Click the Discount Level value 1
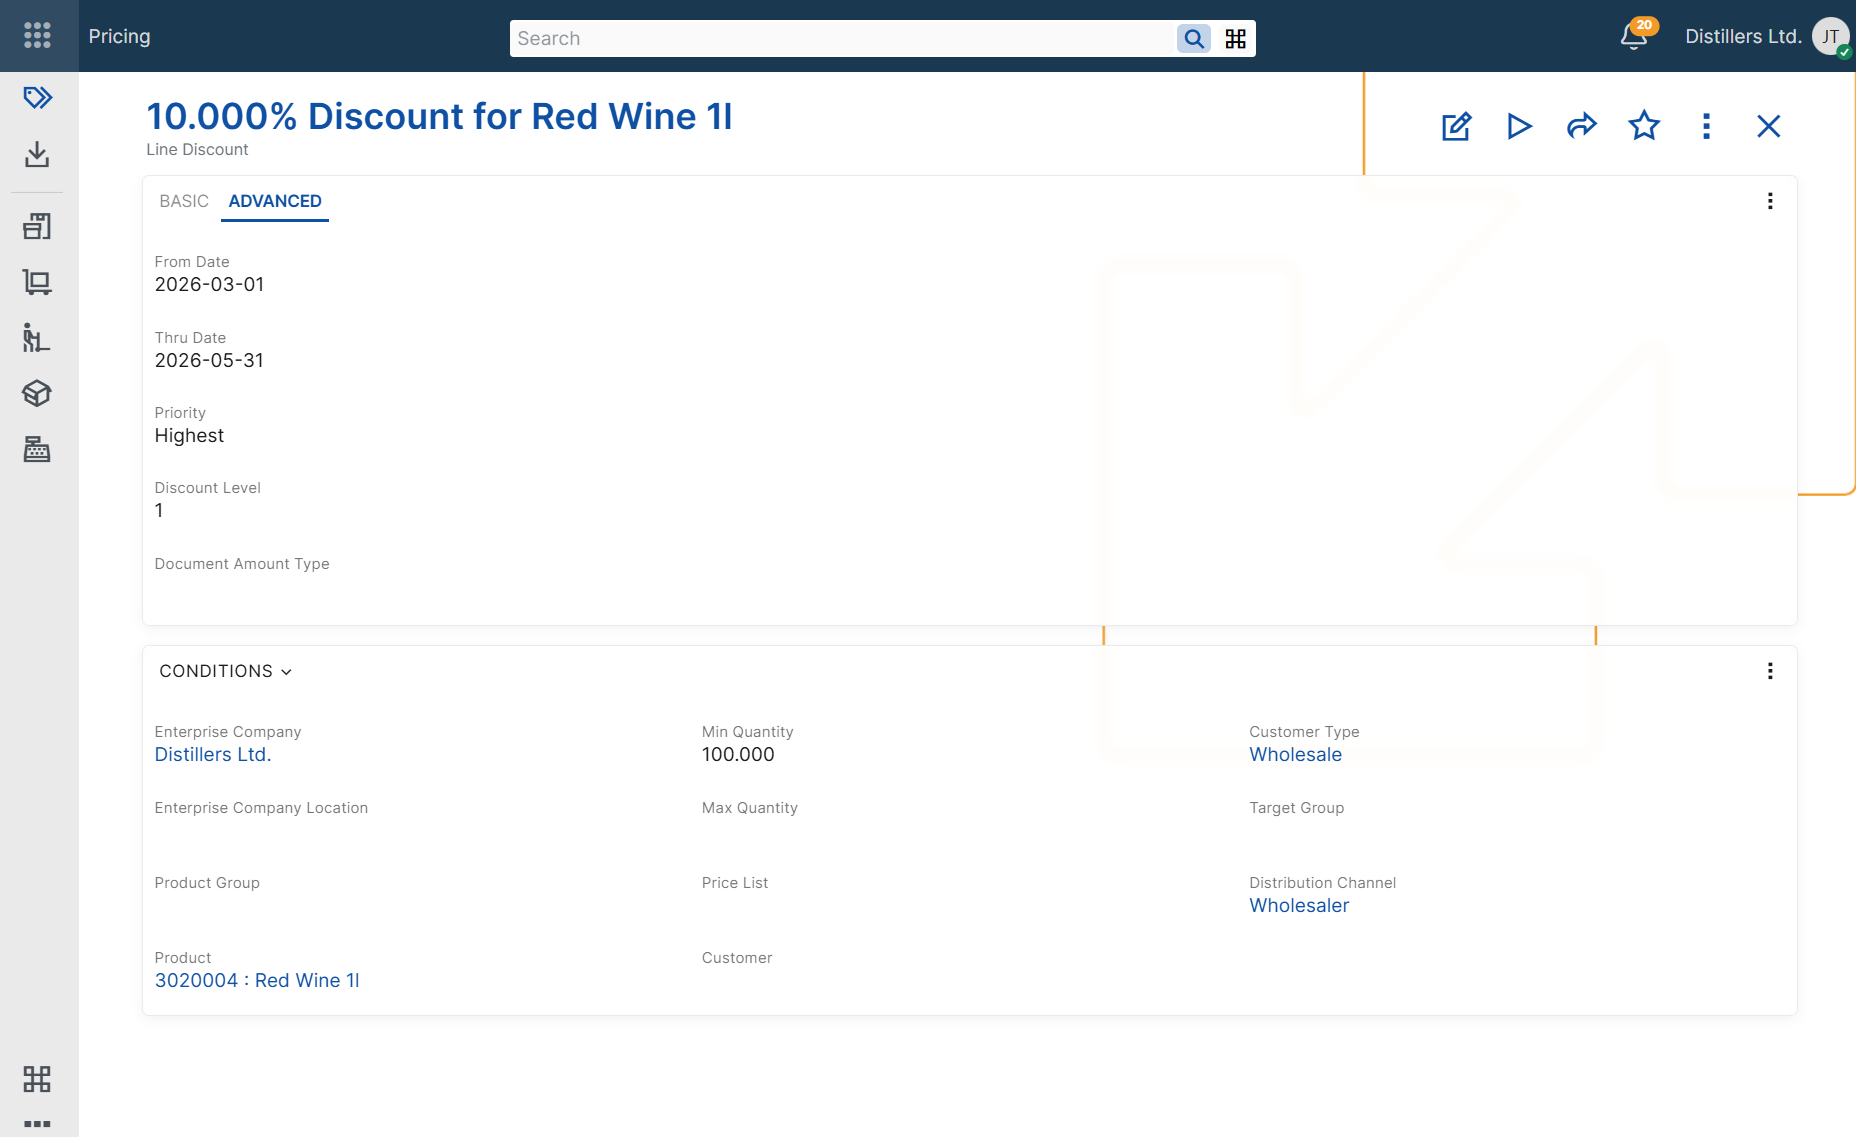The height and width of the screenshot is (1137, 1856). point(159,511)
